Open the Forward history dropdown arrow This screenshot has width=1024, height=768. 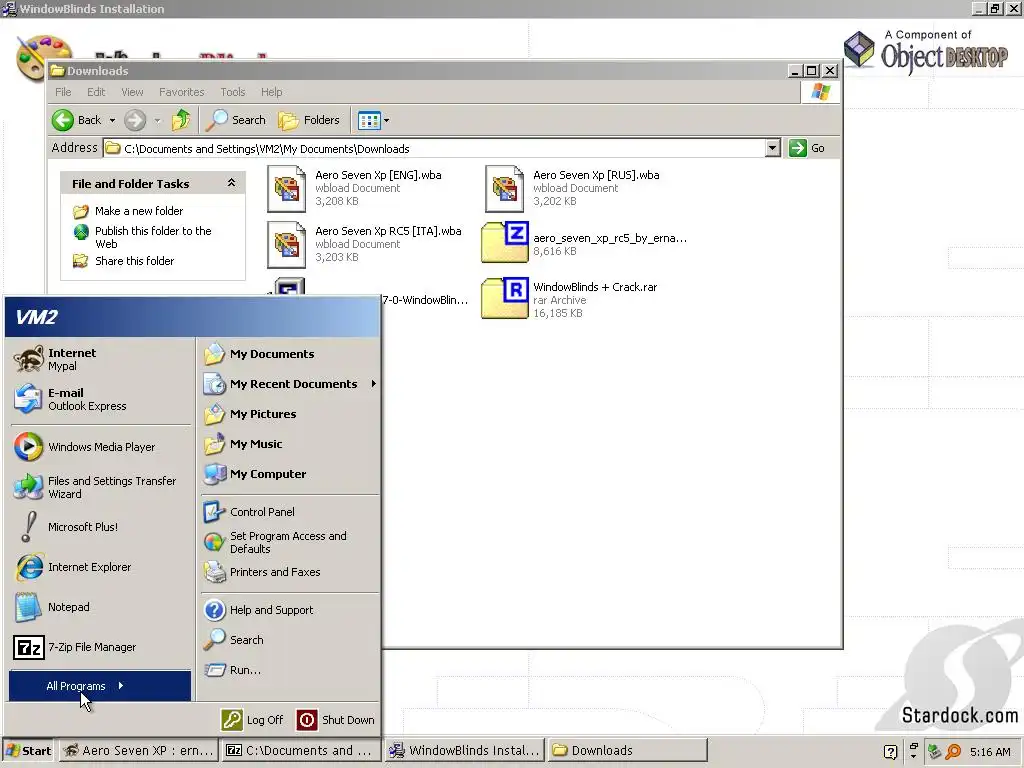(157, 120)
